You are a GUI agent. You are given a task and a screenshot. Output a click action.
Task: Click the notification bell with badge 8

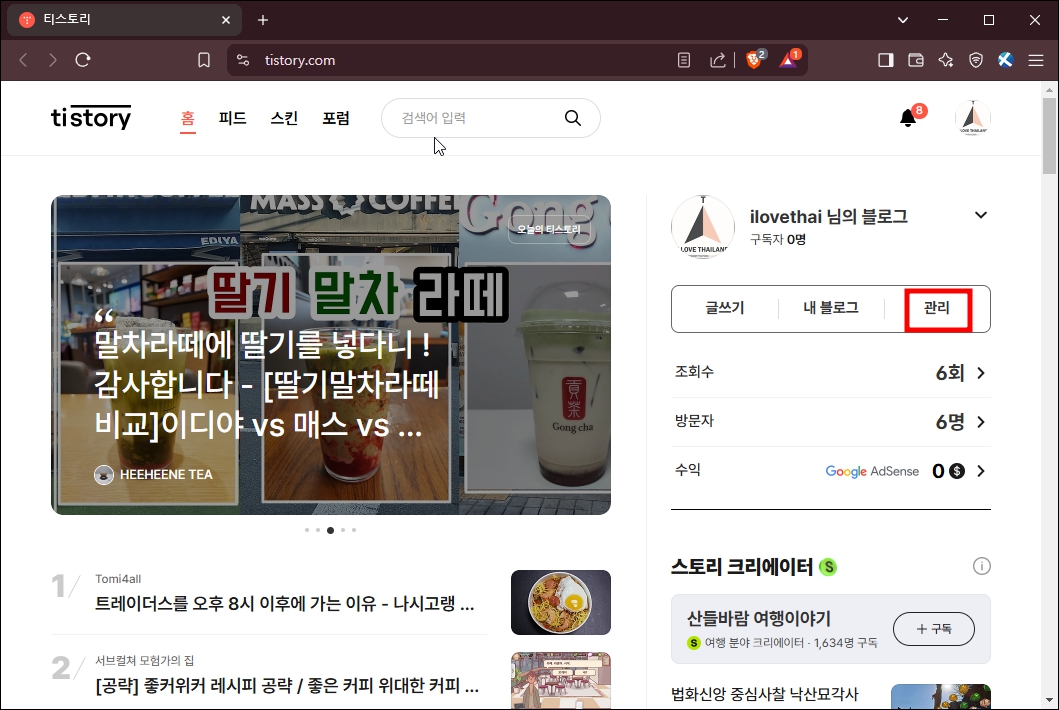[x=907, y=117]
